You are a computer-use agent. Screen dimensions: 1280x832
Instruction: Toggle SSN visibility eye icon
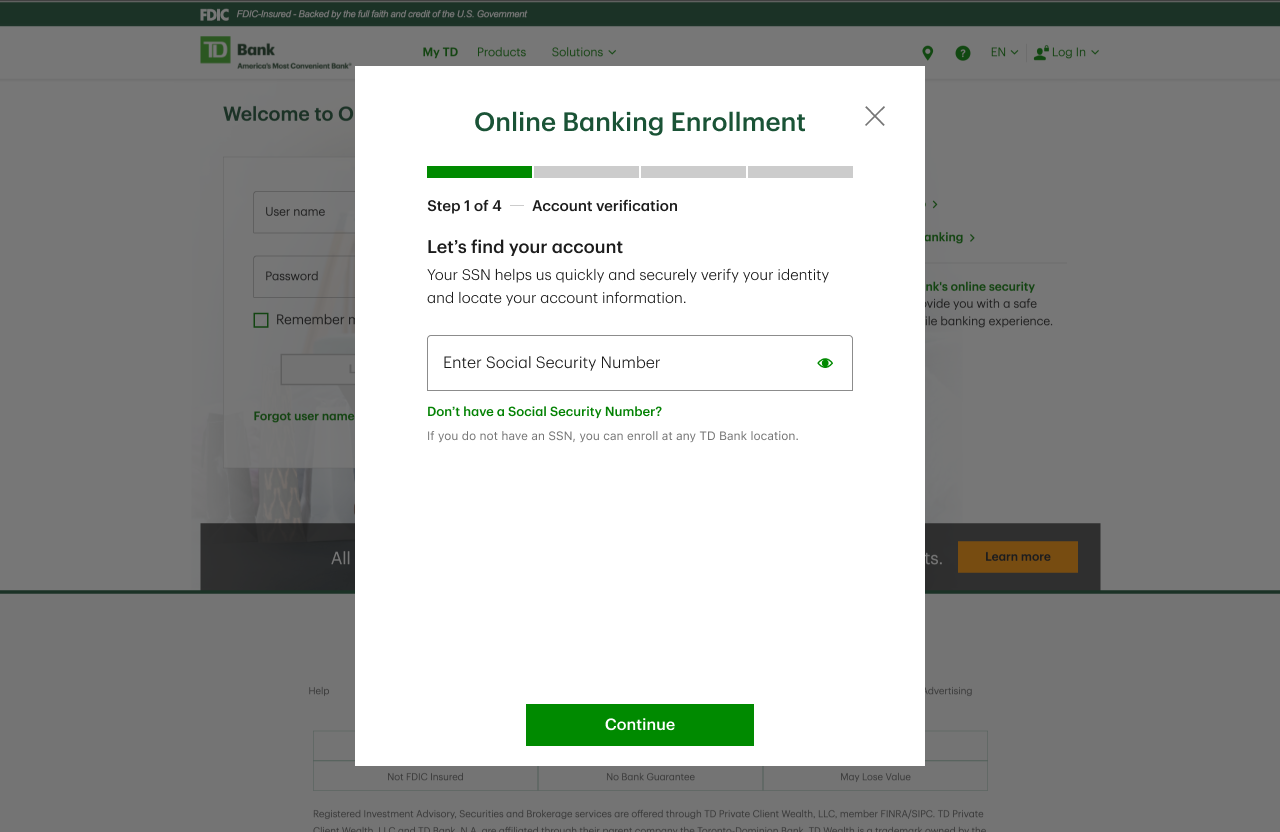click(825, 363)
